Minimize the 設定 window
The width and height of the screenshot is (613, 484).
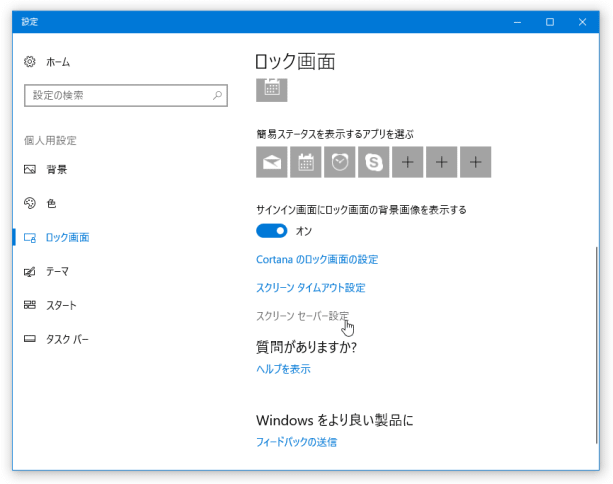tap(517, 22)
